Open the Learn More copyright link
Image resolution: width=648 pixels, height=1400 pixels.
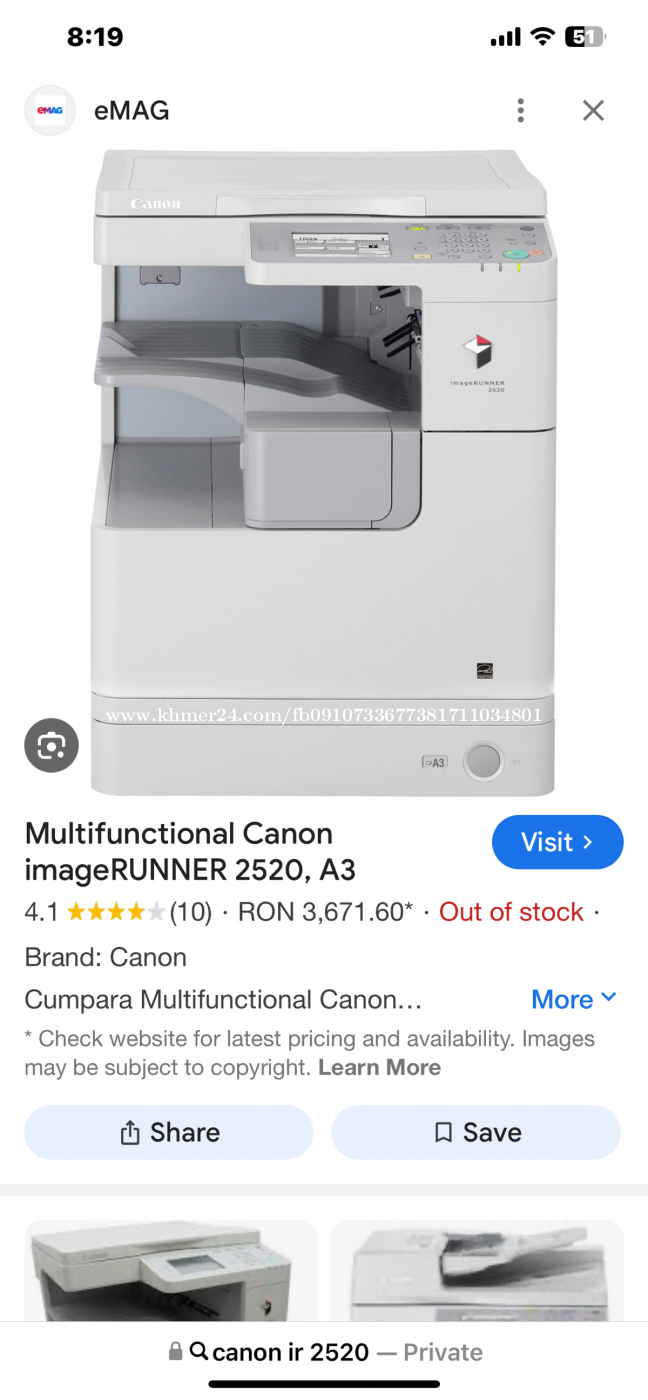click(379, 1067)
